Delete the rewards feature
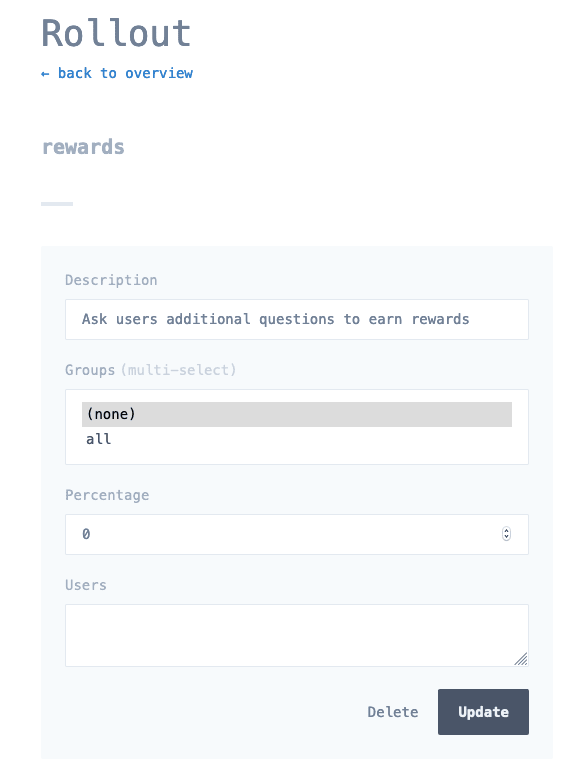This screenshot has width=580, height=766. [x=393, y=712]
